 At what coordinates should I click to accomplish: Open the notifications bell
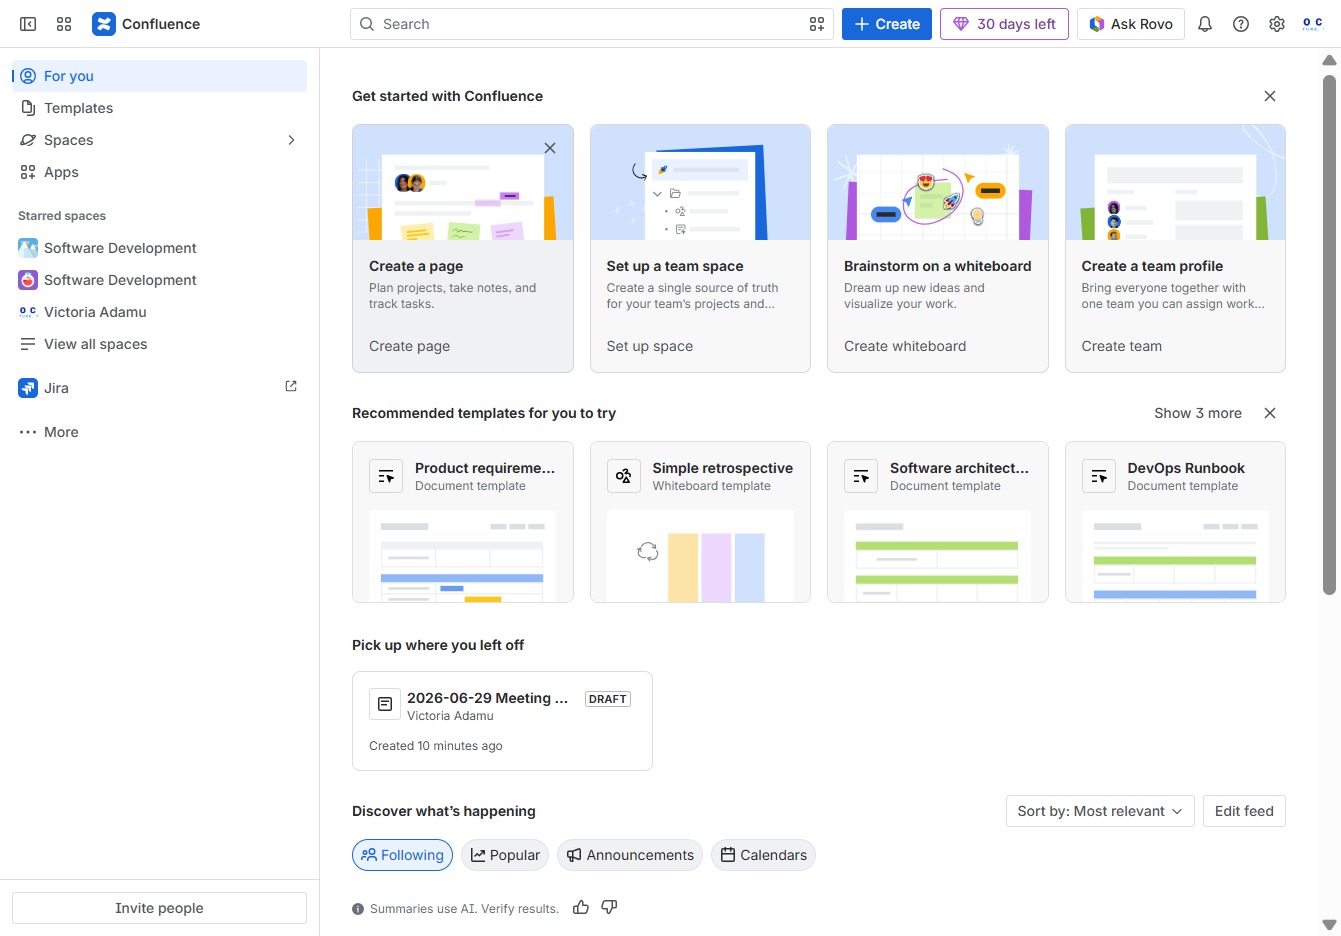tap(1205, 24)
